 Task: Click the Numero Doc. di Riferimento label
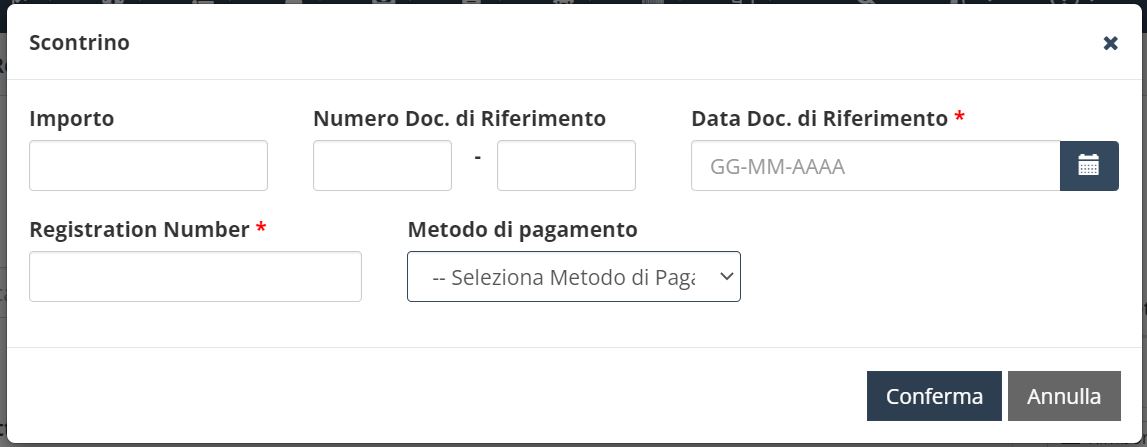[x=459, y=119]
